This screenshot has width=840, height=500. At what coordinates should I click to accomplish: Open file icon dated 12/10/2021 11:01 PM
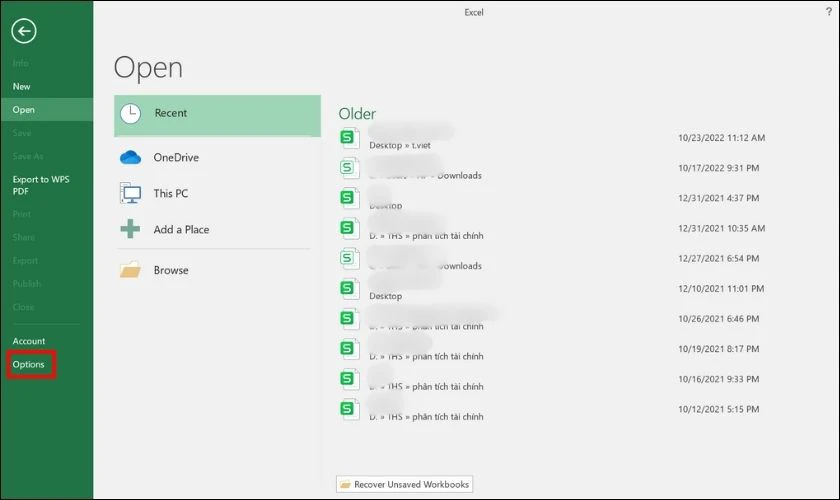[x=349, y=288]
